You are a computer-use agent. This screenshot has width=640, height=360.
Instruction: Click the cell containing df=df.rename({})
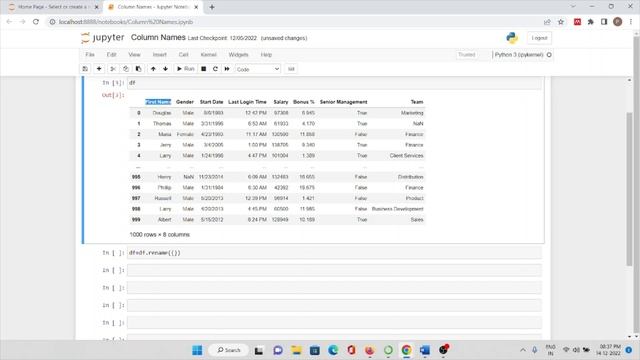coord(334,253)
